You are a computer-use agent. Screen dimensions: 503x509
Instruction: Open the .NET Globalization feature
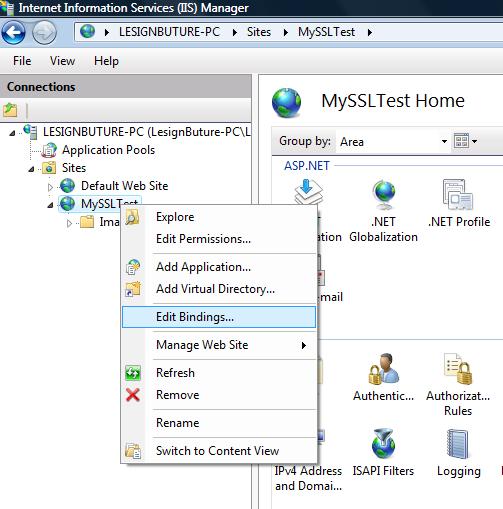pos(383,211)
